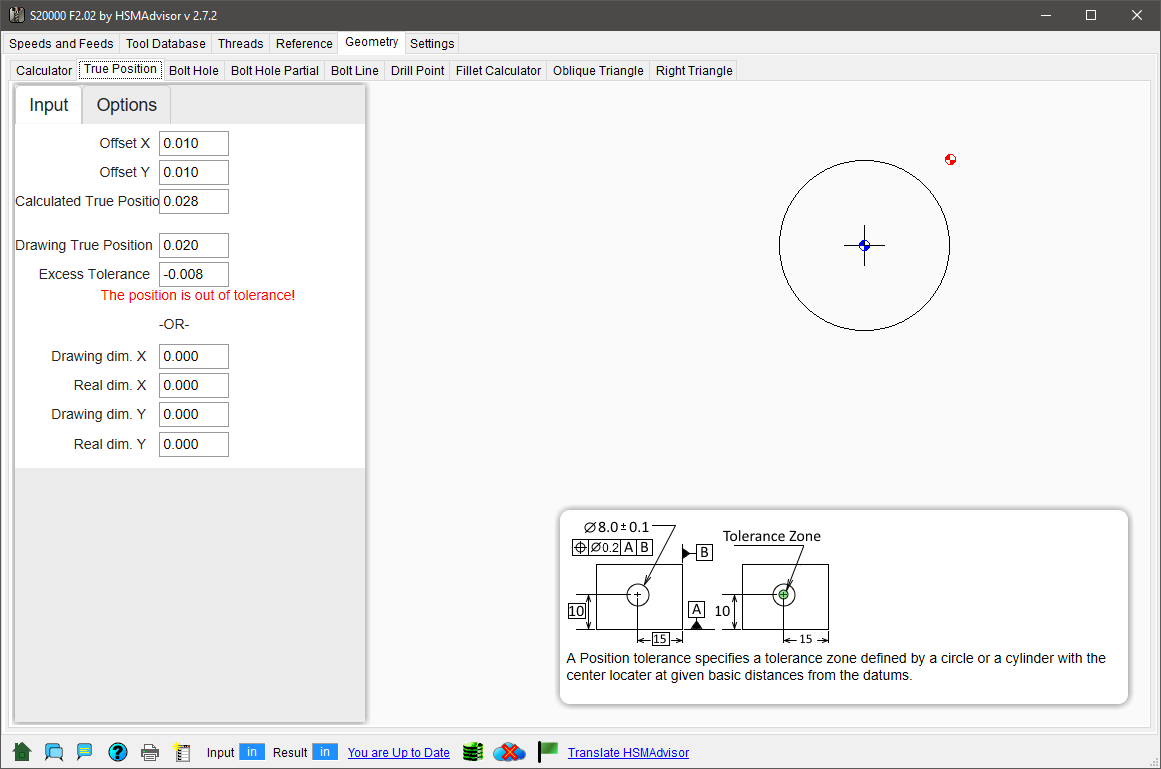
Task: Open the Drill Point sub-tab
Action: pyautogui.click(x=418, y=70)
